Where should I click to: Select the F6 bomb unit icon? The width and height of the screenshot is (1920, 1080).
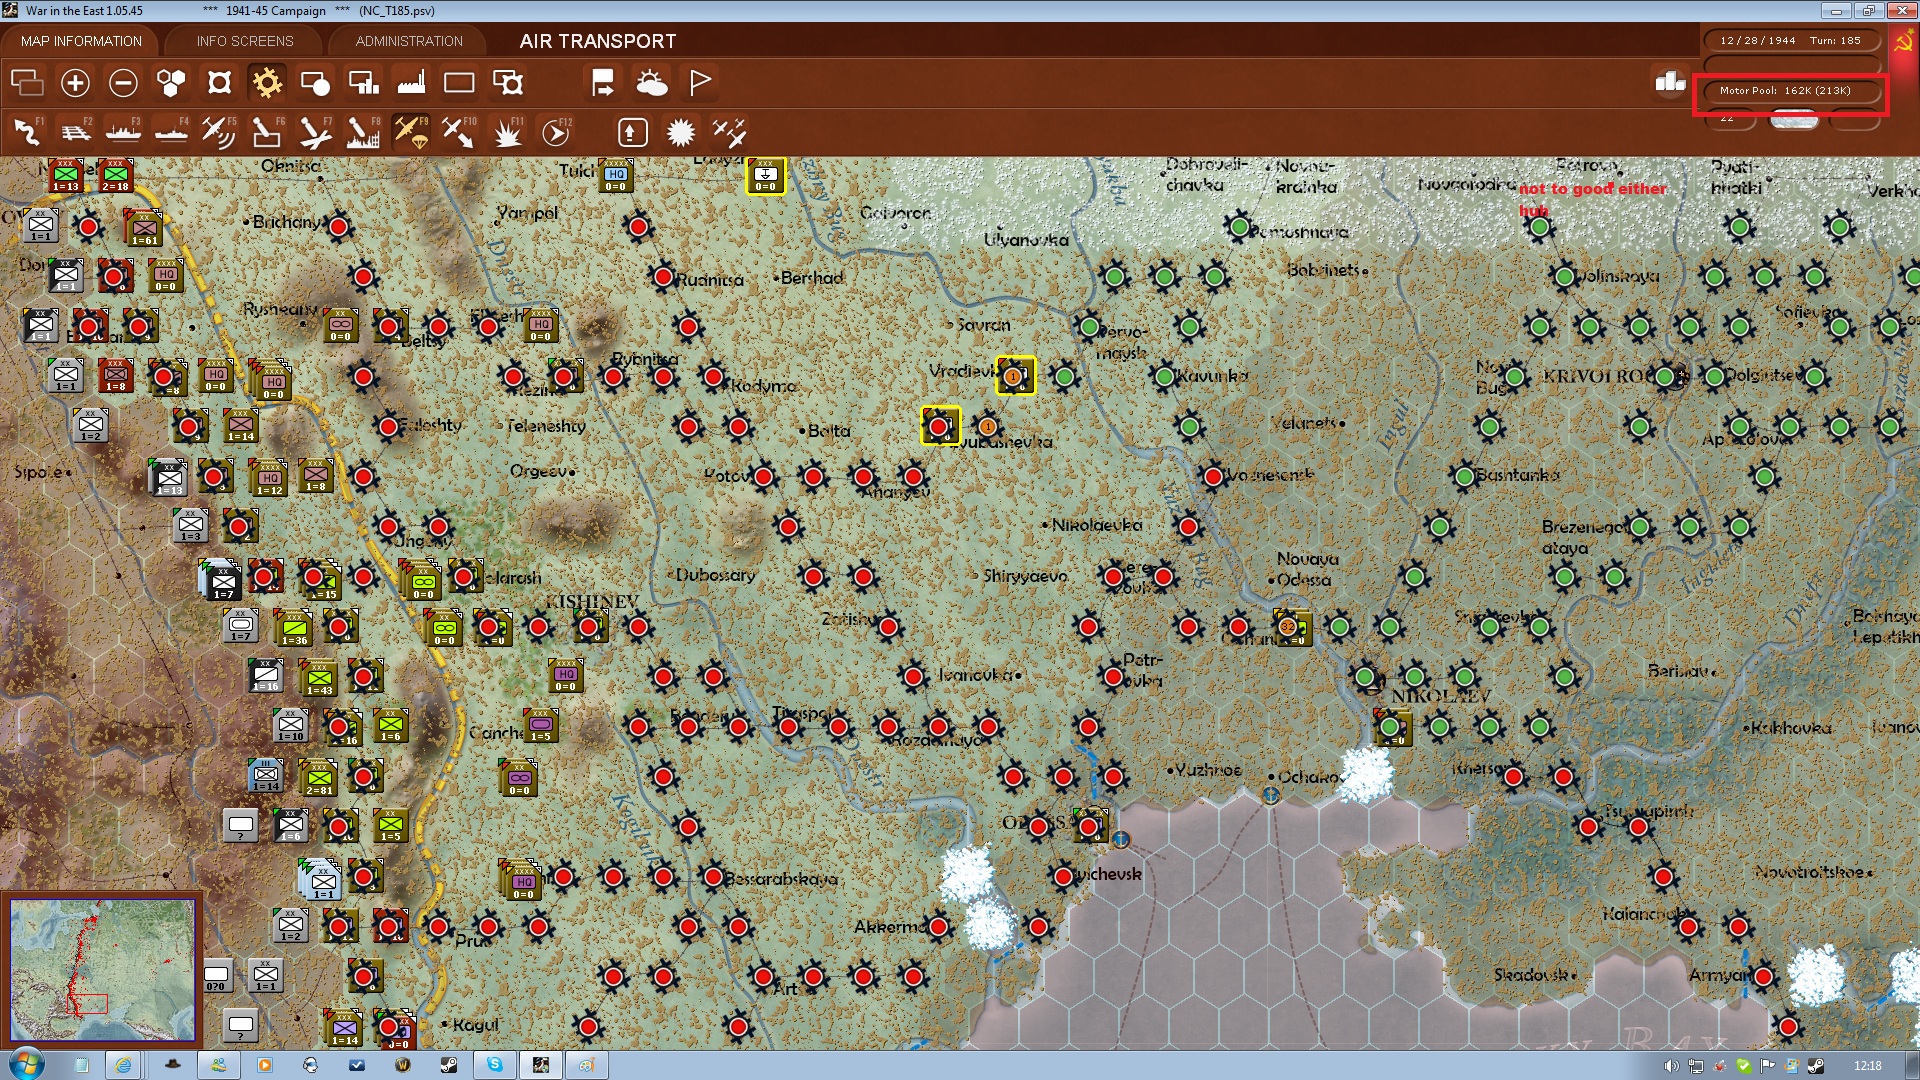click(267, 132)
